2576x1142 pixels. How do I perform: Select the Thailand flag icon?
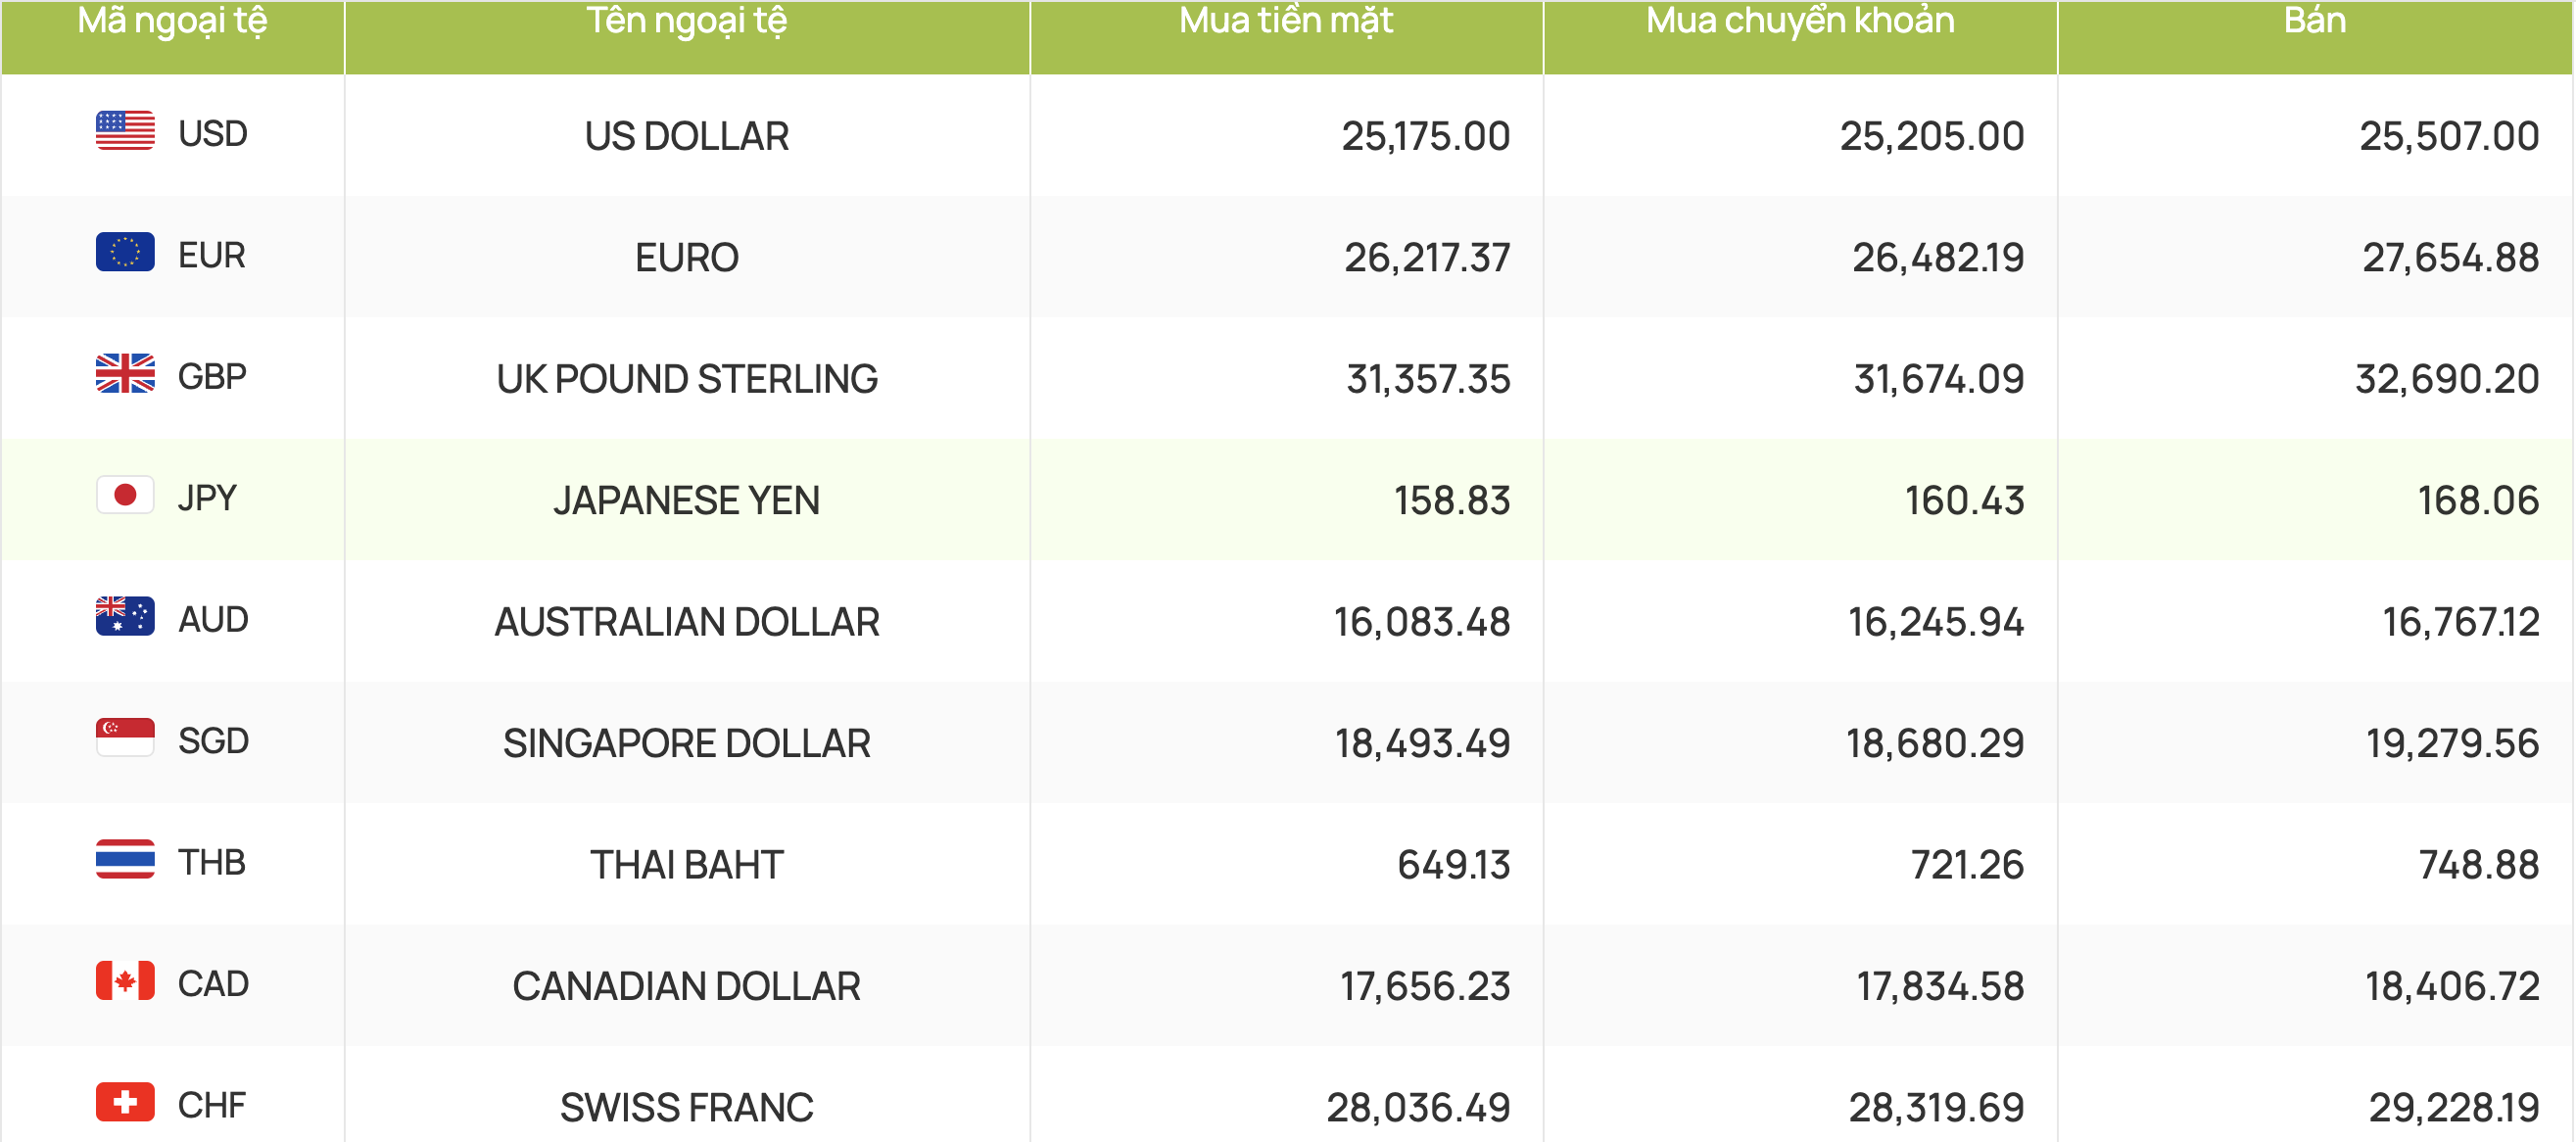[x=125, y=860]
